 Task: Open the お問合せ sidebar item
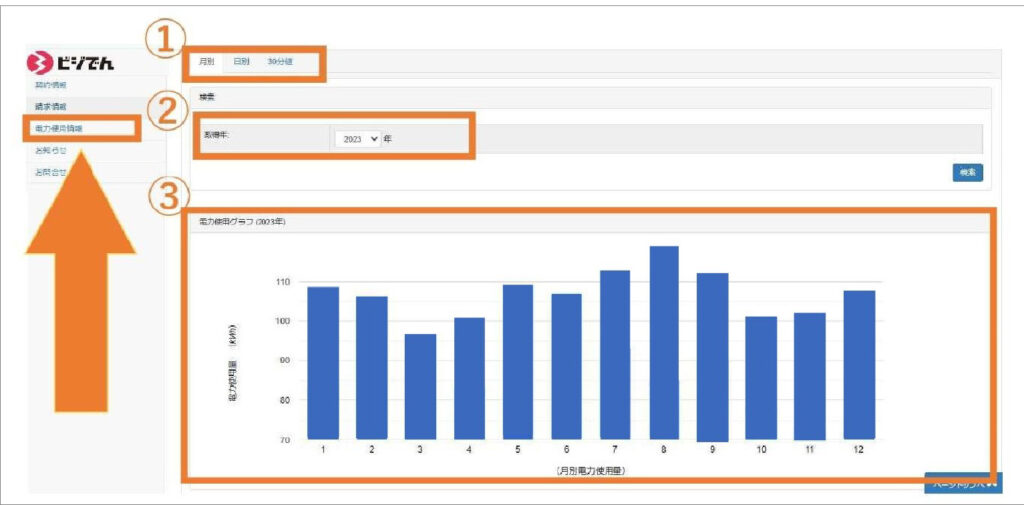[48, 172]
